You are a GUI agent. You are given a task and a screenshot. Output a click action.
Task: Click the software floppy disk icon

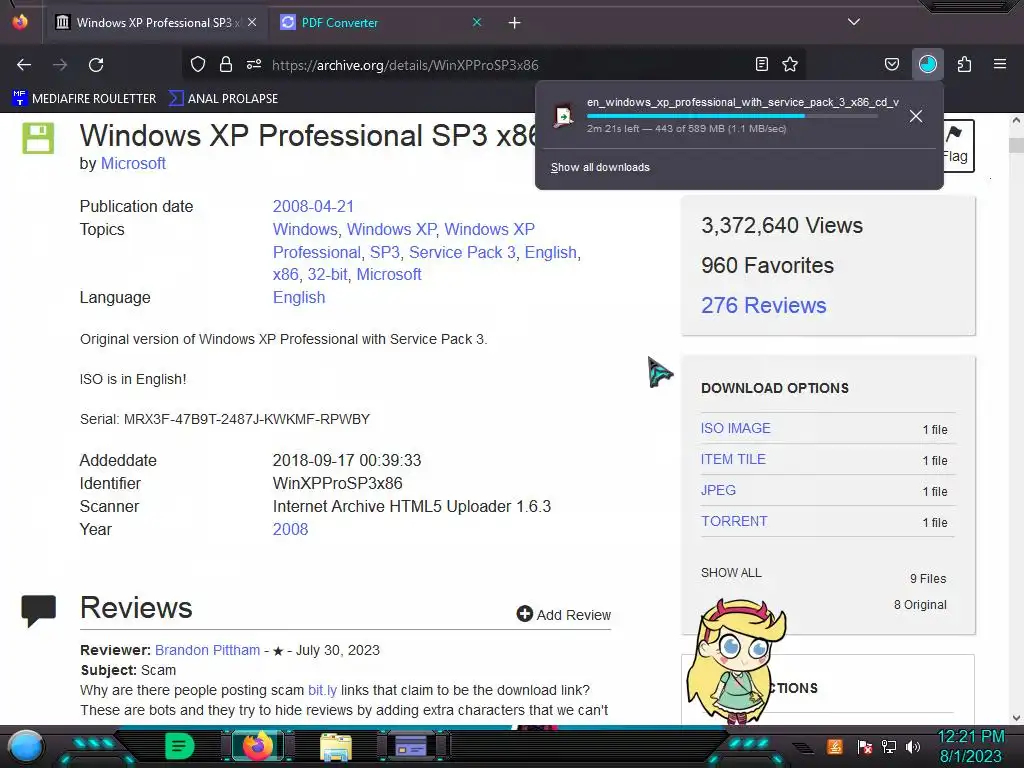[x=38, y=138]
